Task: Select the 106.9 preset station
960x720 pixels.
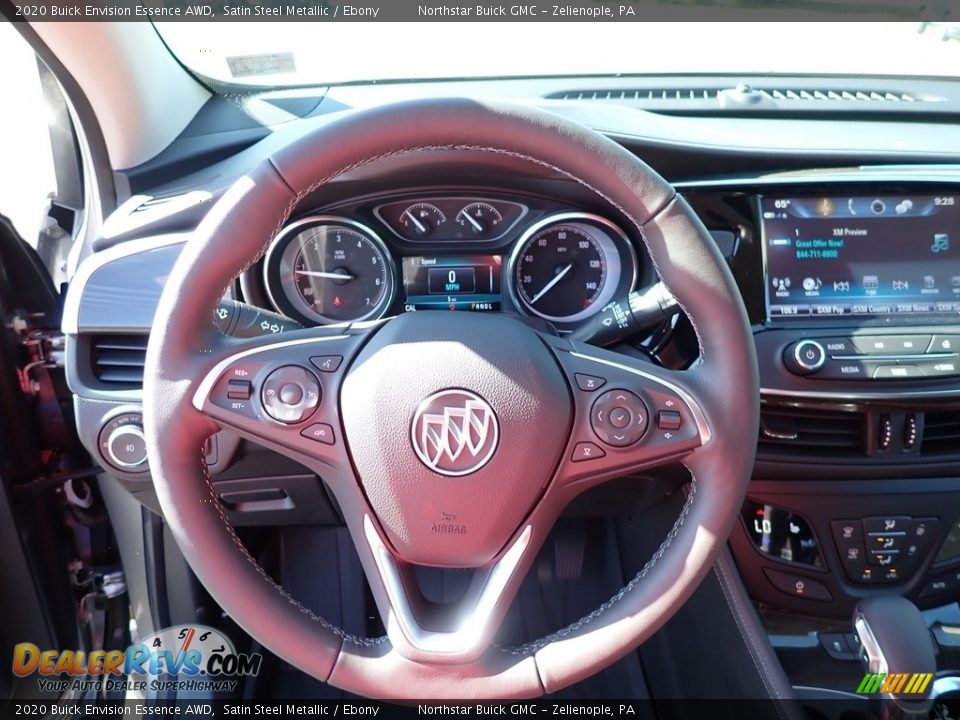Action: 789,310
